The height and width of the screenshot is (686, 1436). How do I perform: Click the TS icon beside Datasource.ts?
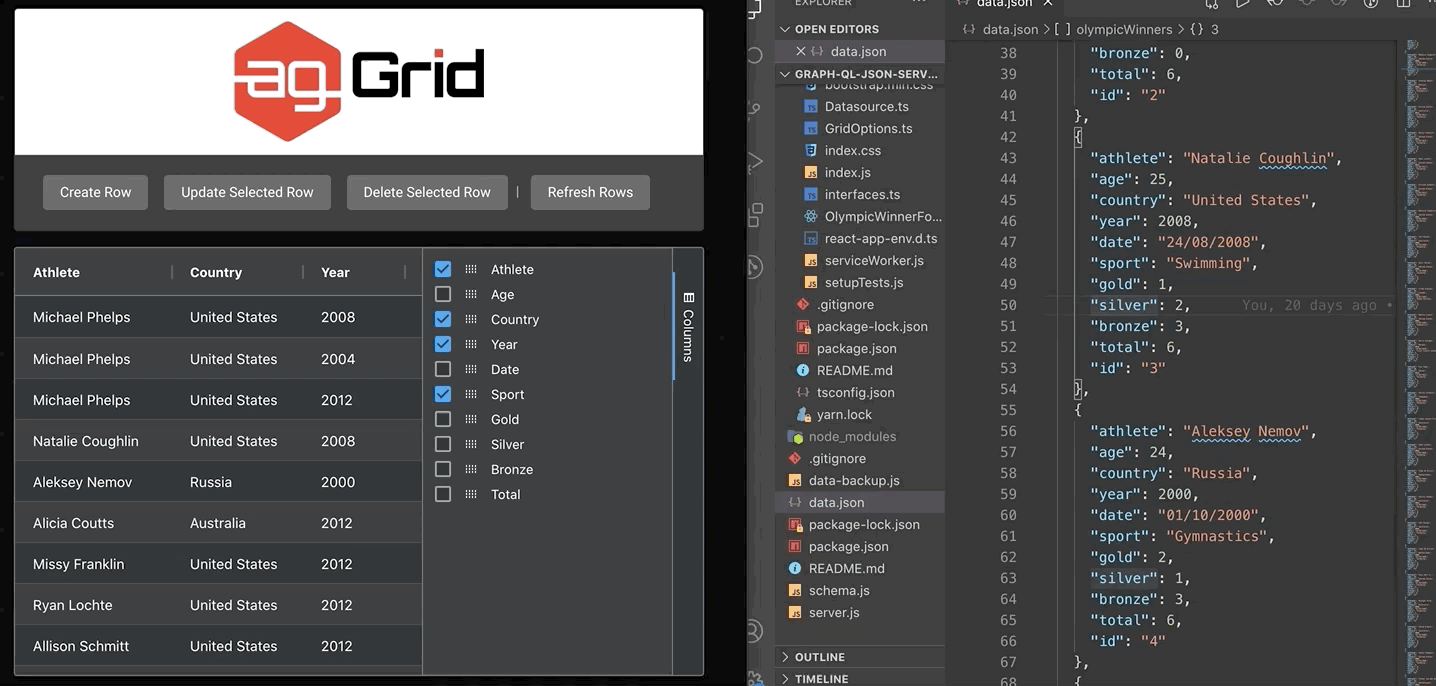811,106
